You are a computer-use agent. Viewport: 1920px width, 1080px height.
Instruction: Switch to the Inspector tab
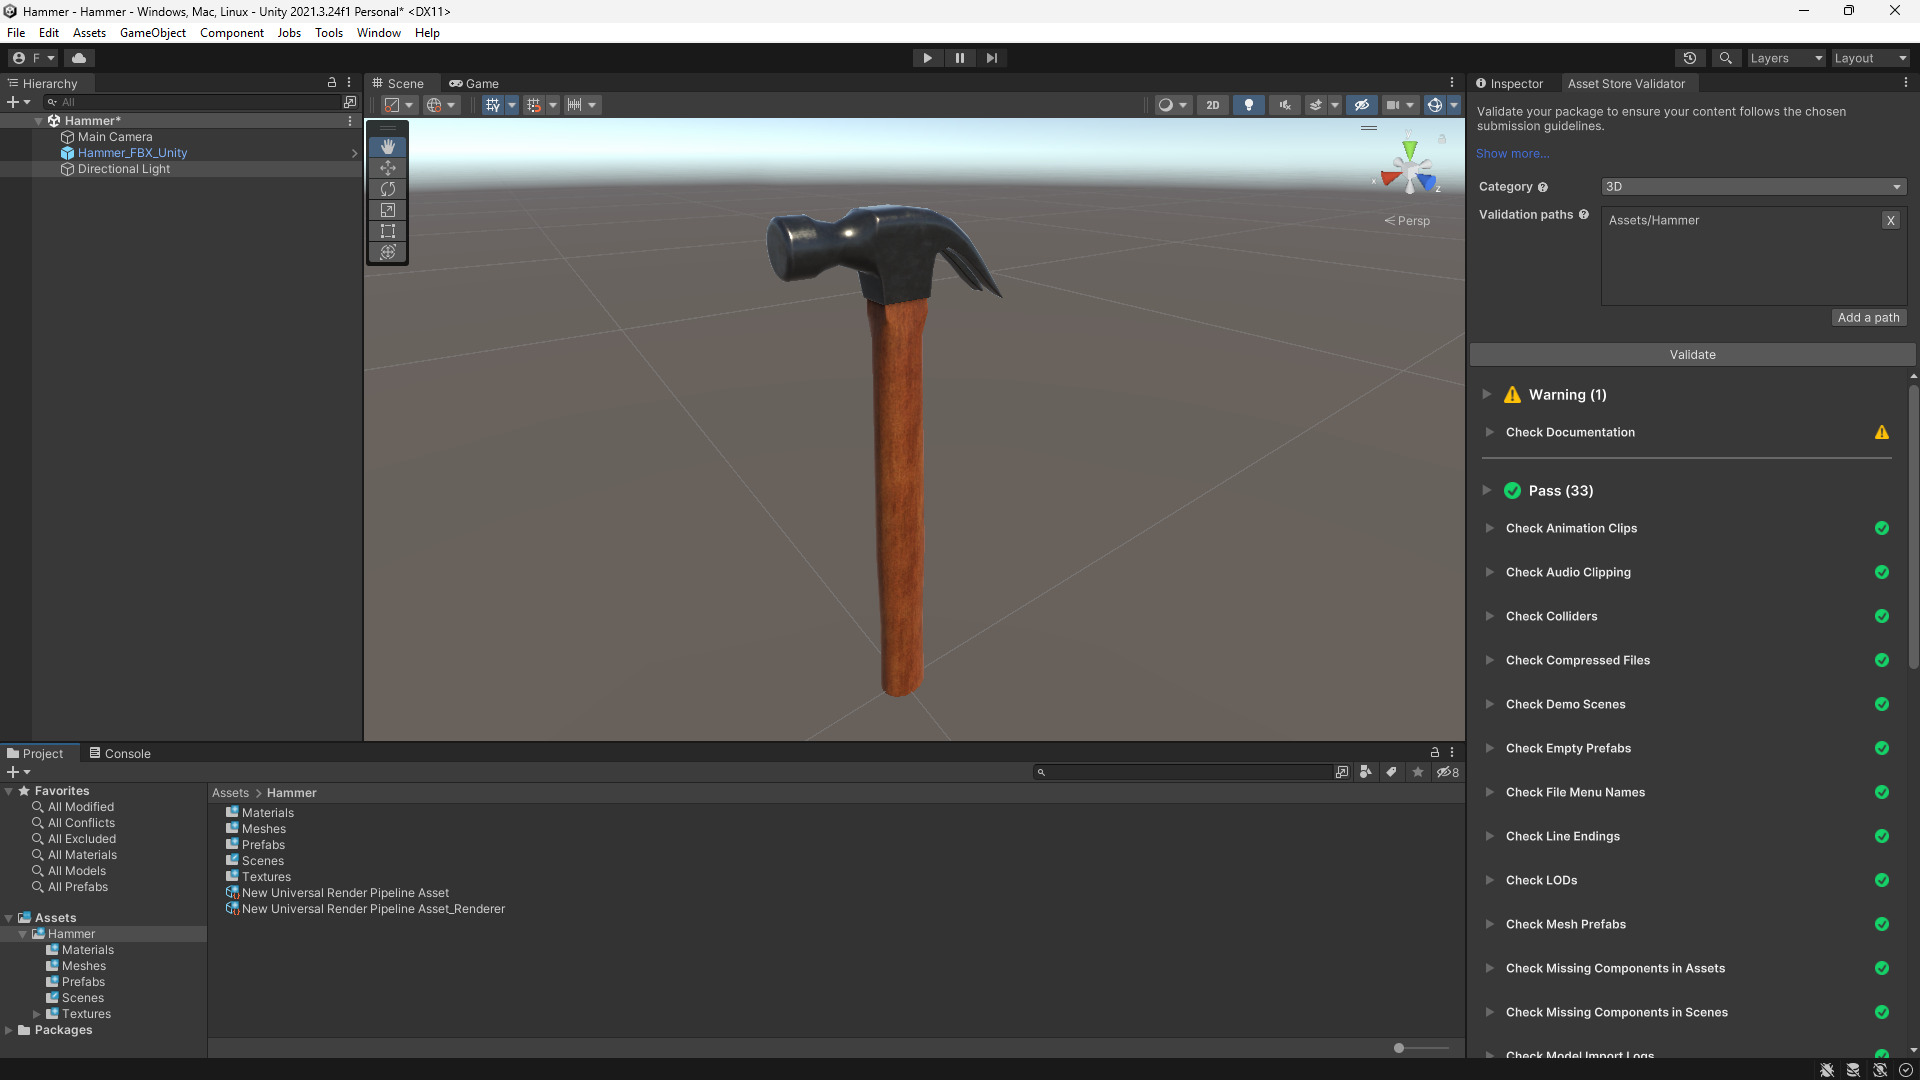(x=1510, y=83)
